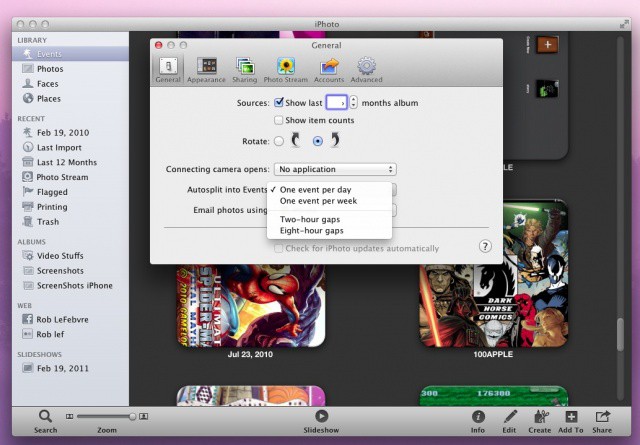Open the Accounts preferences pane

[x=329, y=71]
